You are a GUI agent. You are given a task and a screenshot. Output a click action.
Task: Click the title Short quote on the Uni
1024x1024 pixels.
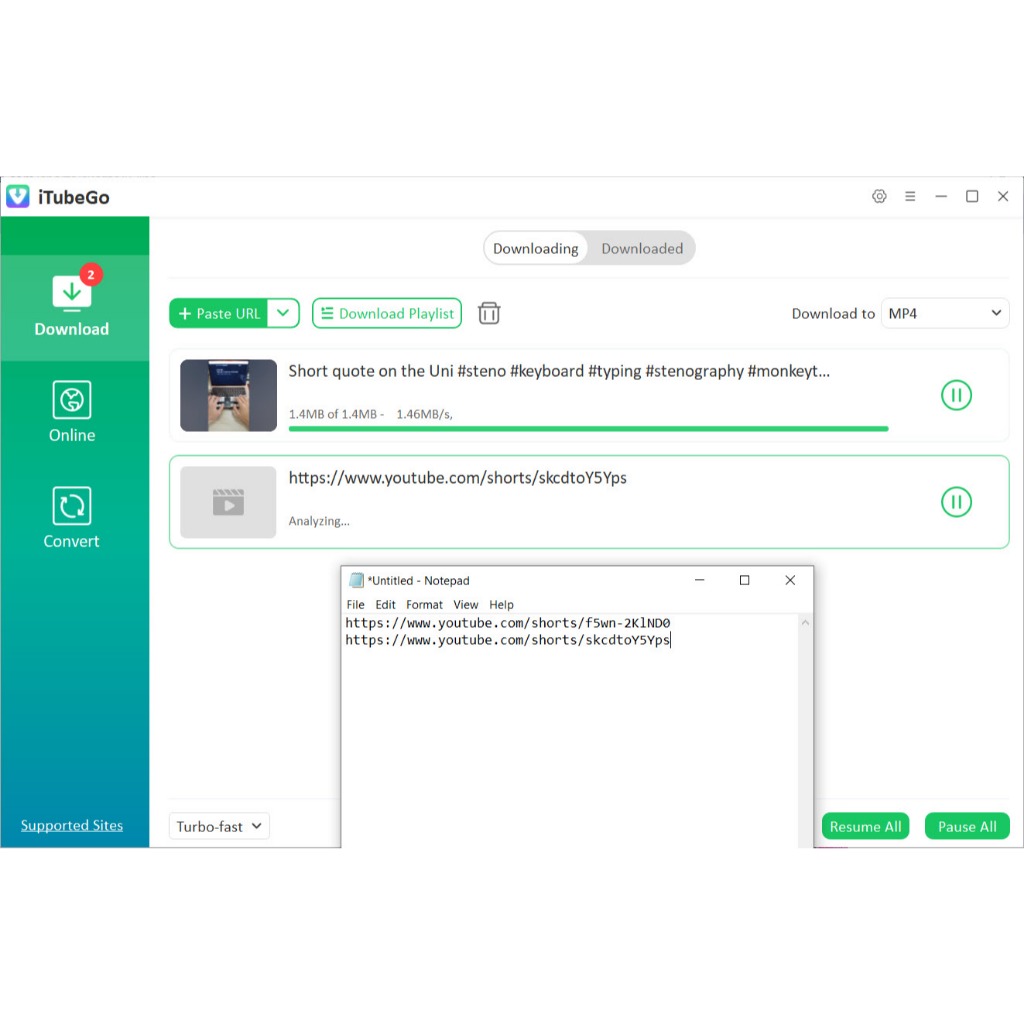(x=559, y=371)
